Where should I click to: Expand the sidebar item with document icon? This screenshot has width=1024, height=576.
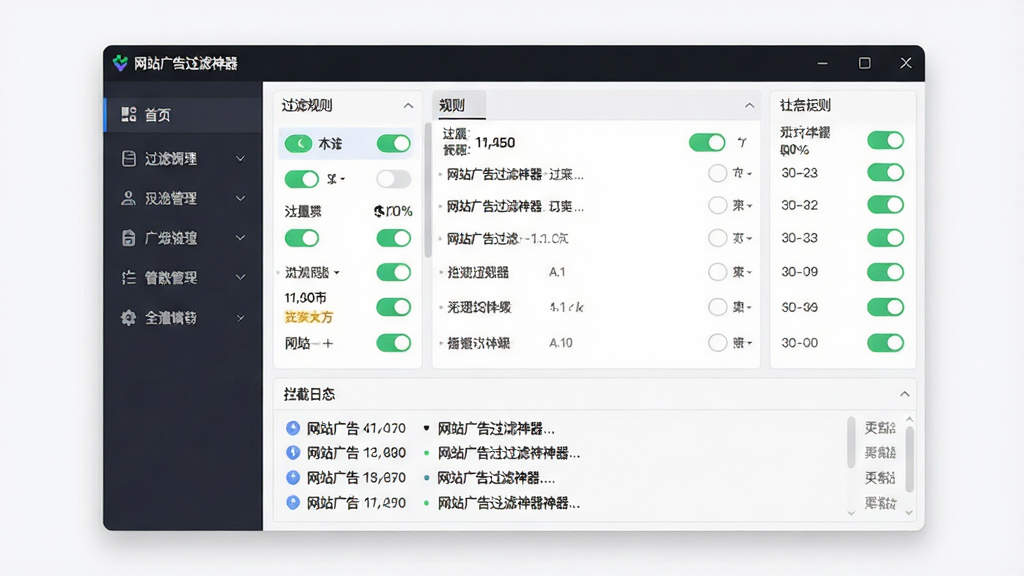click(240, 159)
